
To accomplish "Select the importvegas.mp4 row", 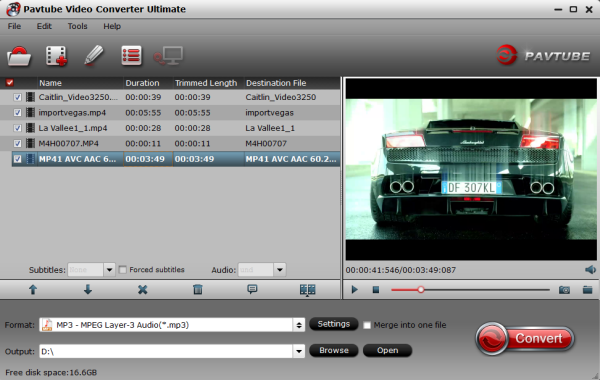I will (170, 113).
